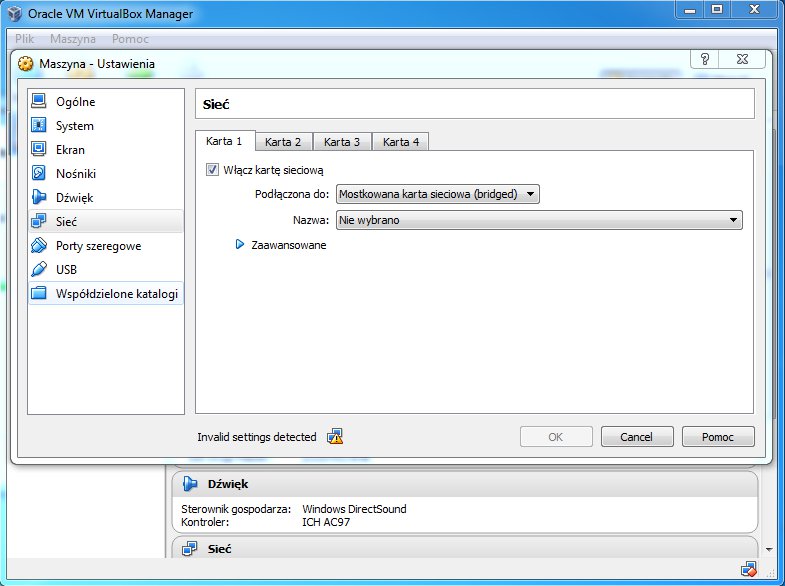Toggle Włącz kartę sieciową checkbox

click(x=212, y=170)
